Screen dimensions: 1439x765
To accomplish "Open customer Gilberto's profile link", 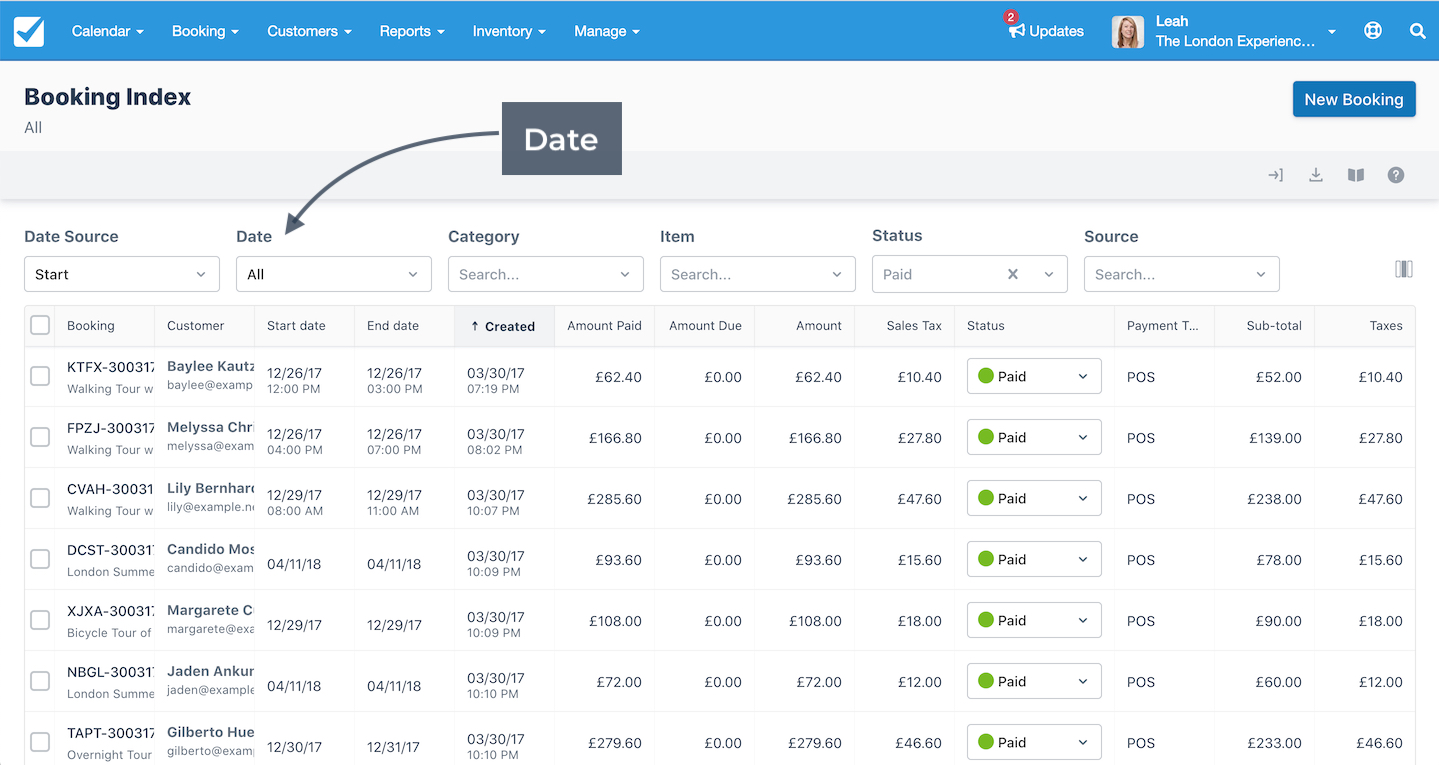I will (211, 733).
